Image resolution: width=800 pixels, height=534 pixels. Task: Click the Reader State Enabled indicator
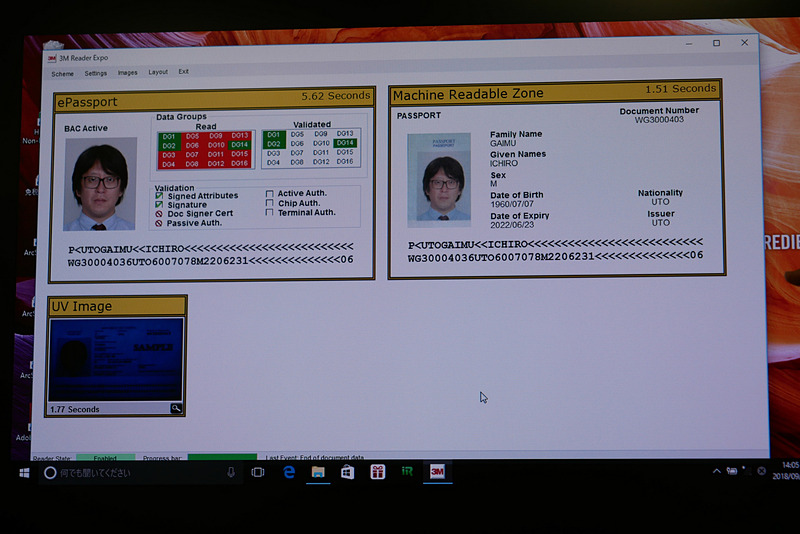coord(106,457)
